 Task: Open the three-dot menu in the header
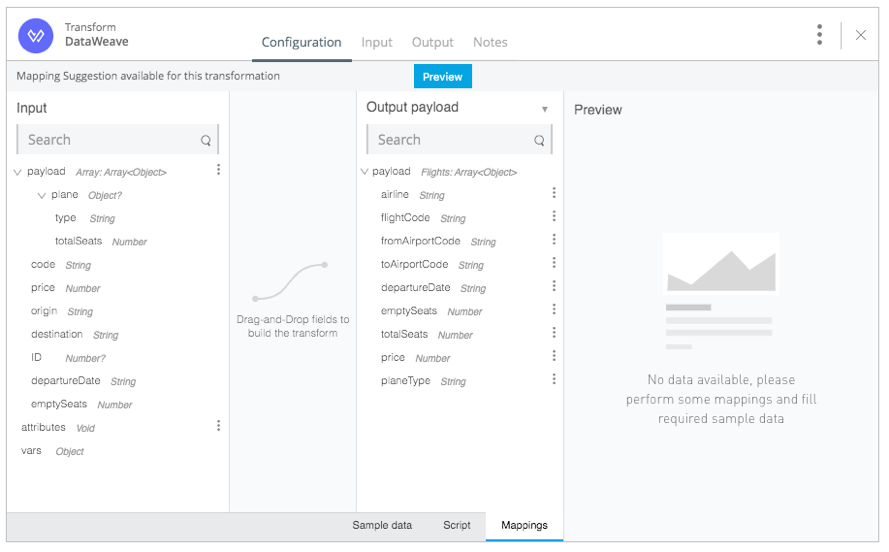pos(819,35)
